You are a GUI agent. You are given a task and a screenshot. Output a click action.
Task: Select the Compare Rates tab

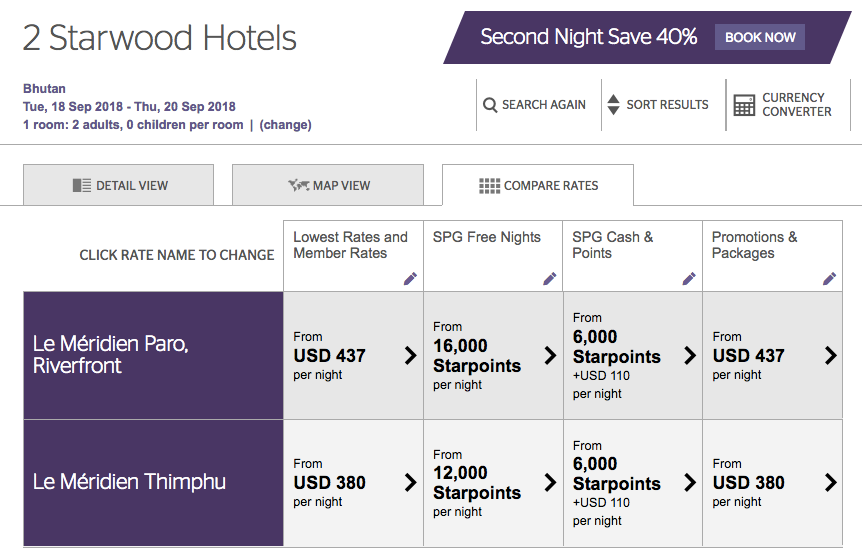pos(538,185)
